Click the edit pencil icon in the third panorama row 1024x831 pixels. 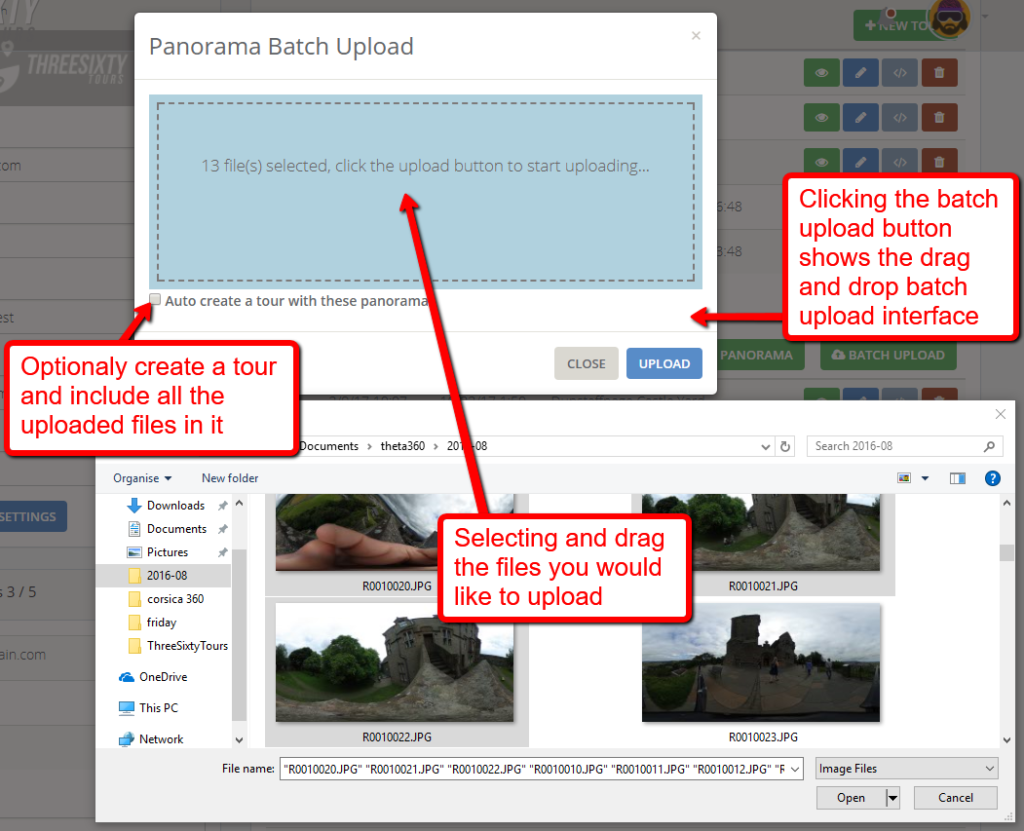[861, 161]
